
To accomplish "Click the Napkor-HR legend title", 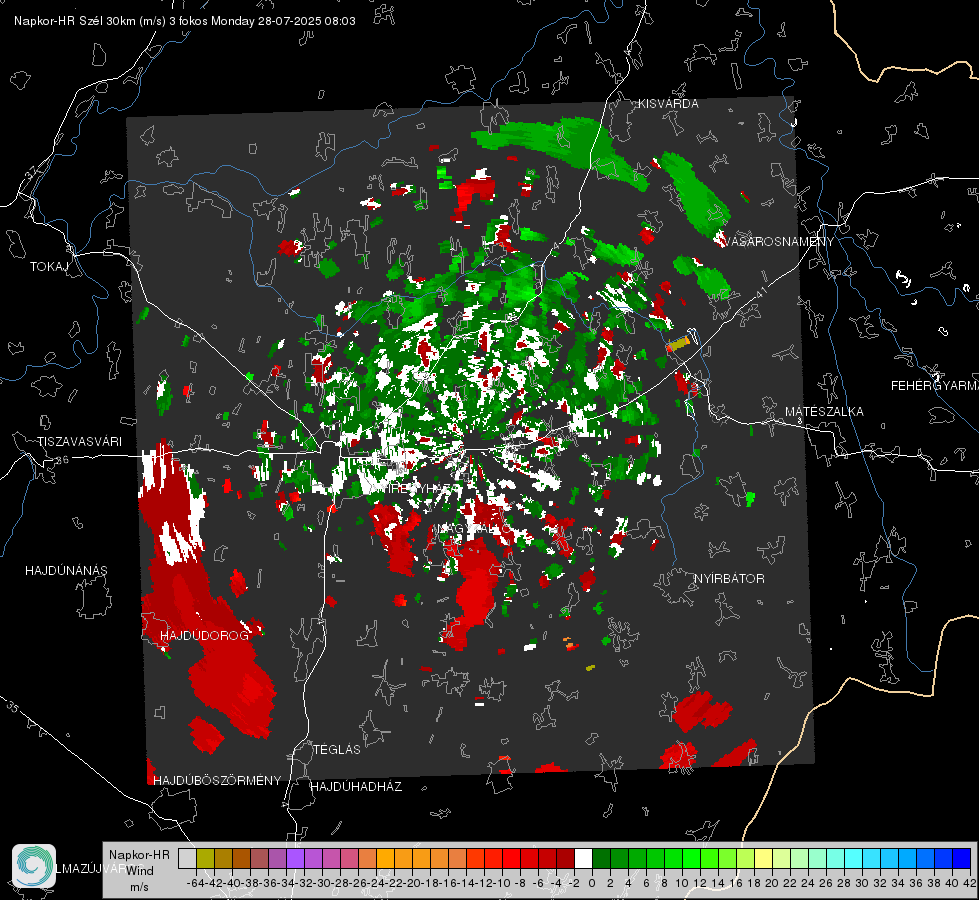I will pos(139,854).
